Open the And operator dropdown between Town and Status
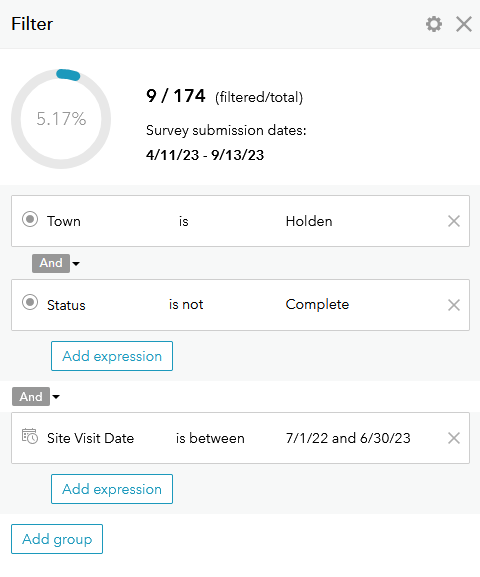480x577 pixels. [76, 263]
